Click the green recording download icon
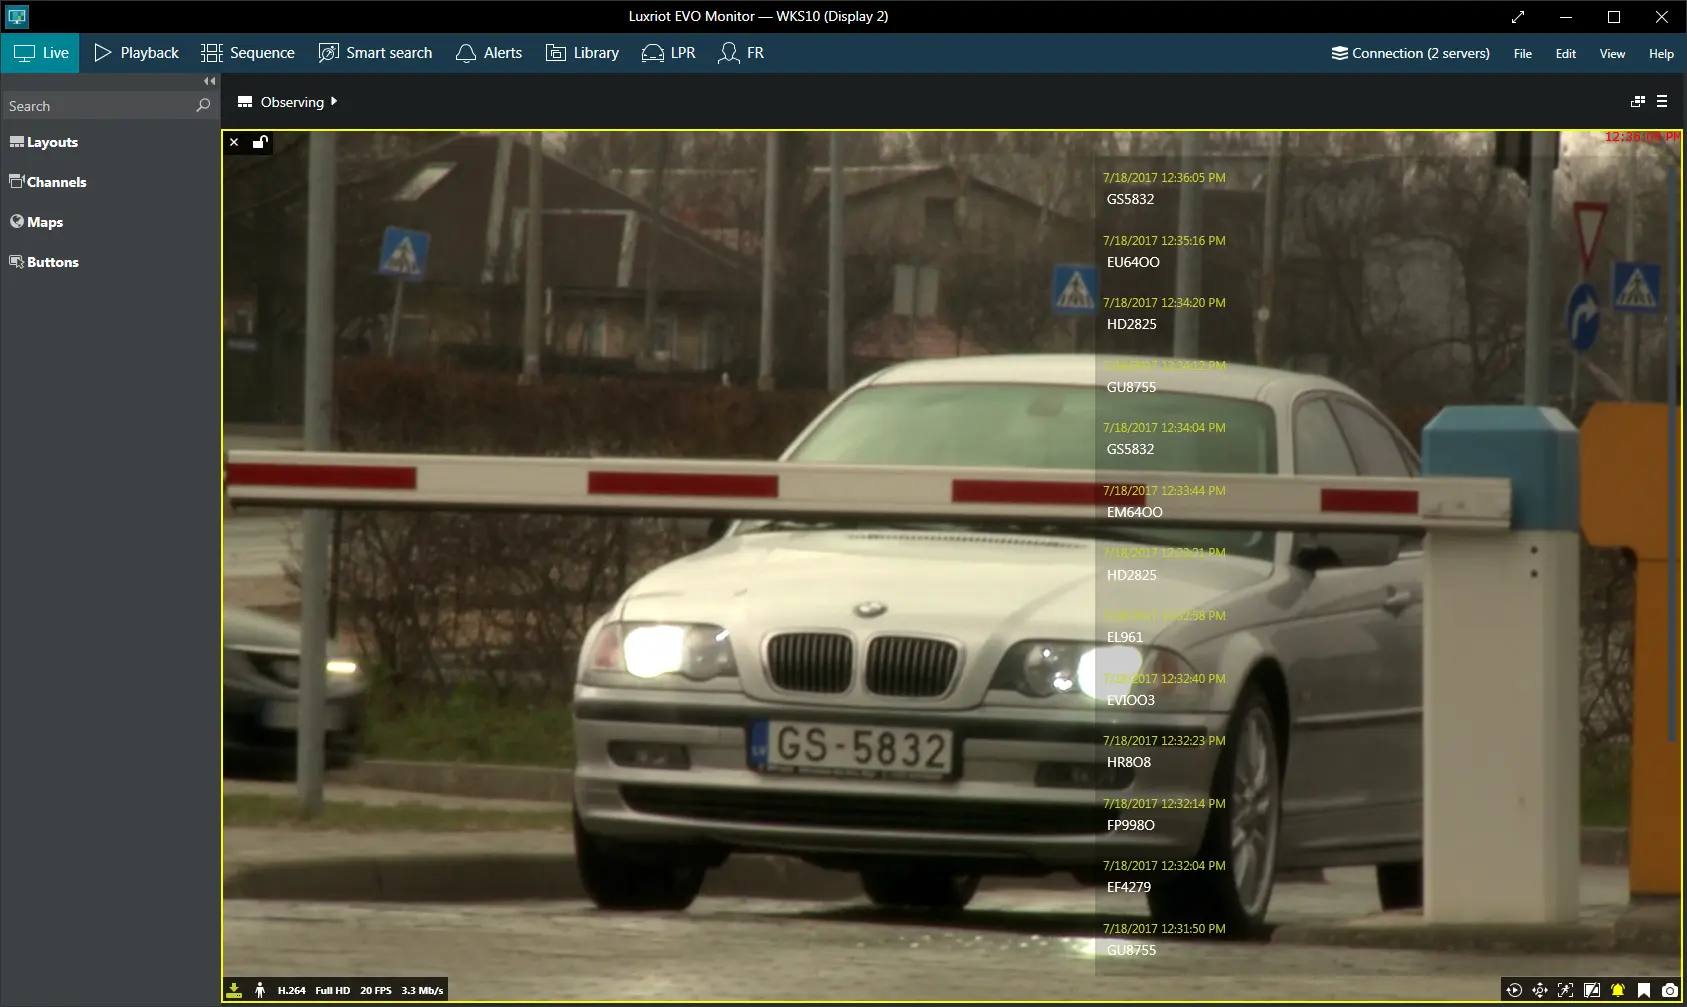Viewport: 1687px width, 1007px height. [x=234, y=990]
